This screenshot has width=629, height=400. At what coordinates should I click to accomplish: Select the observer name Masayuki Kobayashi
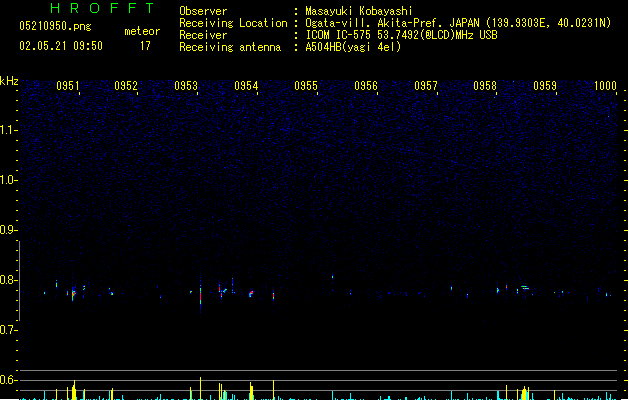(359, 11)
